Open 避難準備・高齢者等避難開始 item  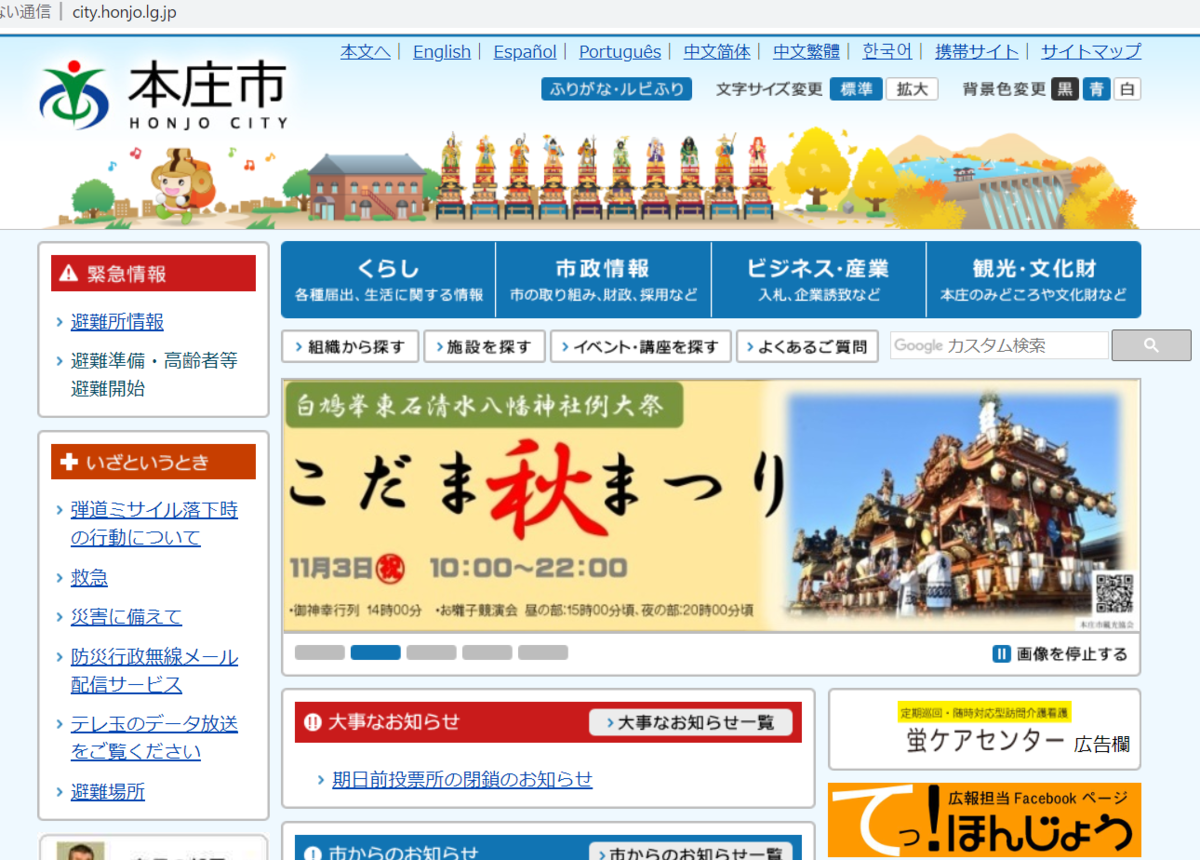coord(154,375)
